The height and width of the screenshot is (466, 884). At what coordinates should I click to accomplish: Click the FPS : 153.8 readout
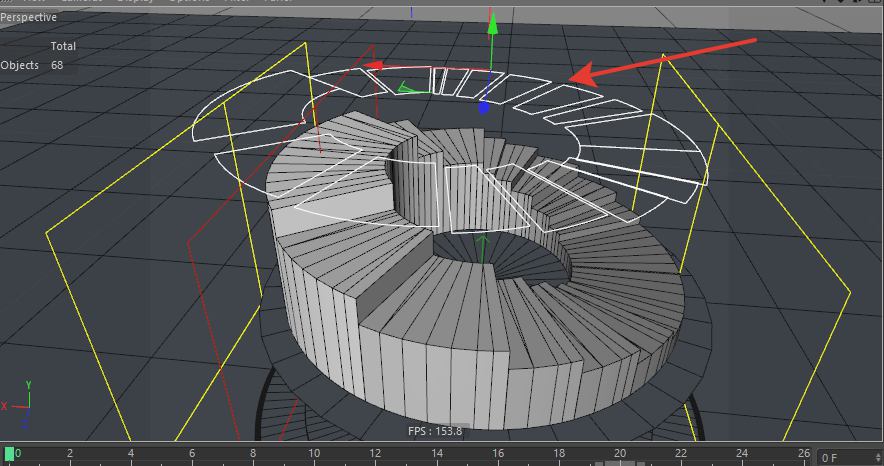click(435, 431)
